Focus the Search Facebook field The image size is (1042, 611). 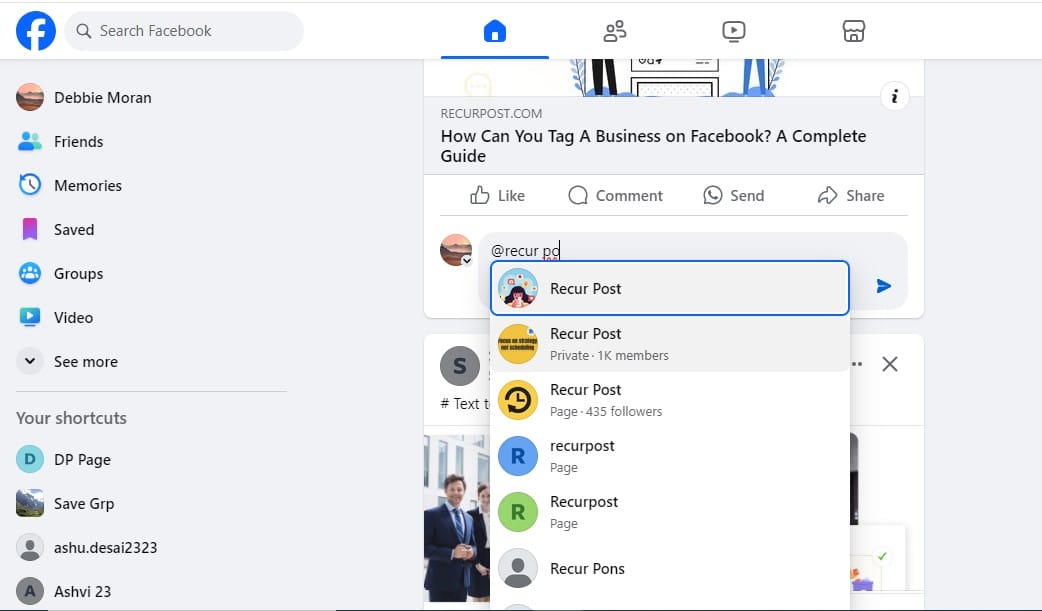pyautogui.click(x=184, y=31)
